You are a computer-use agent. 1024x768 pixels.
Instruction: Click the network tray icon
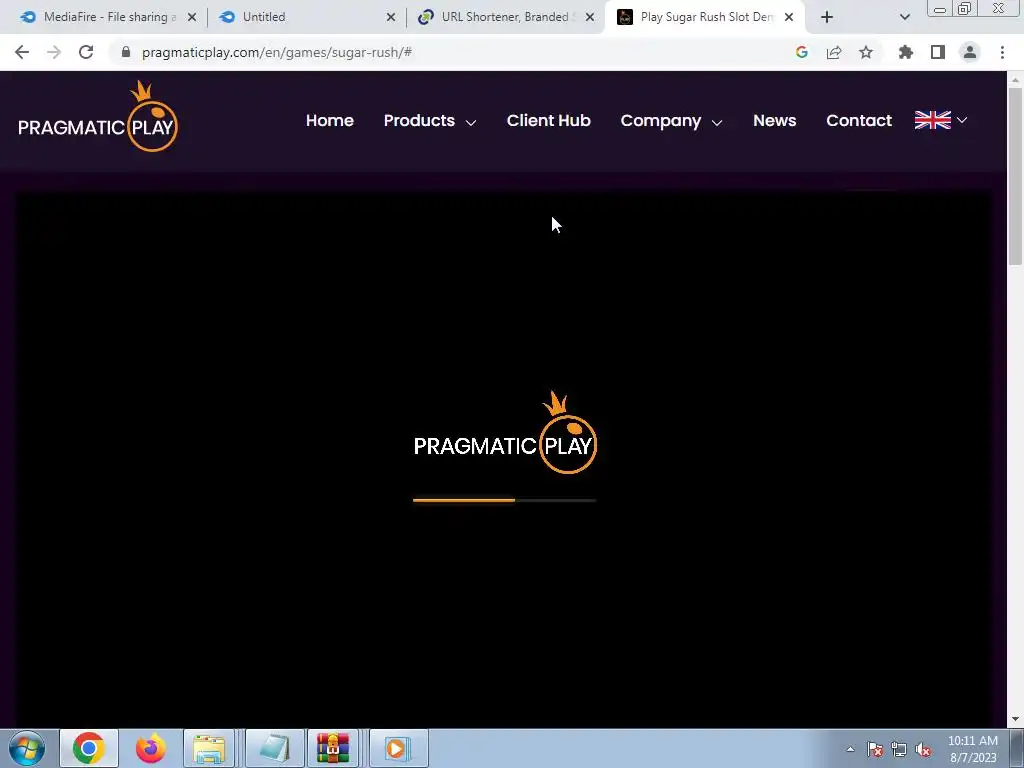(899, 749)
